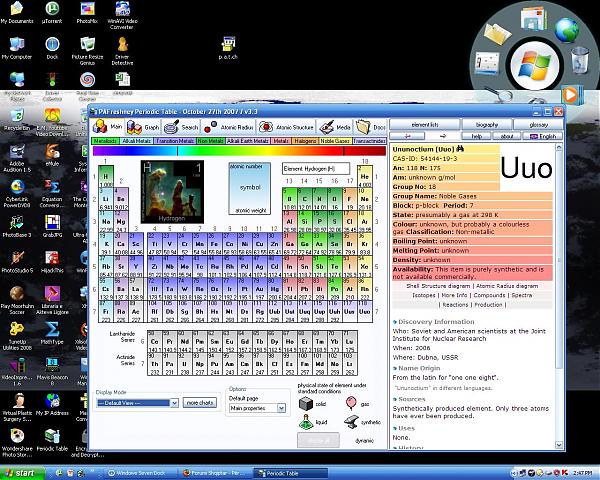Open the WinAVI Video Converter desktop icon
600x480 pixels.
tap(122, 16)
